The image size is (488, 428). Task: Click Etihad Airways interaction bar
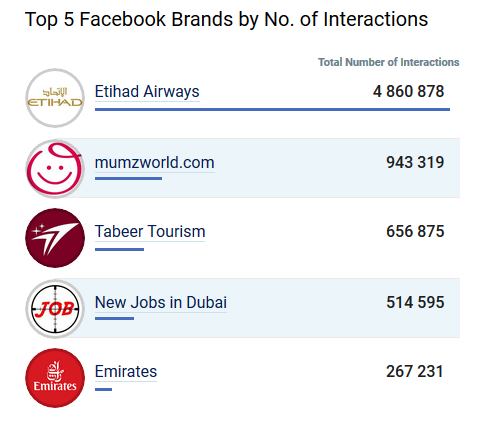click(272, 109)
